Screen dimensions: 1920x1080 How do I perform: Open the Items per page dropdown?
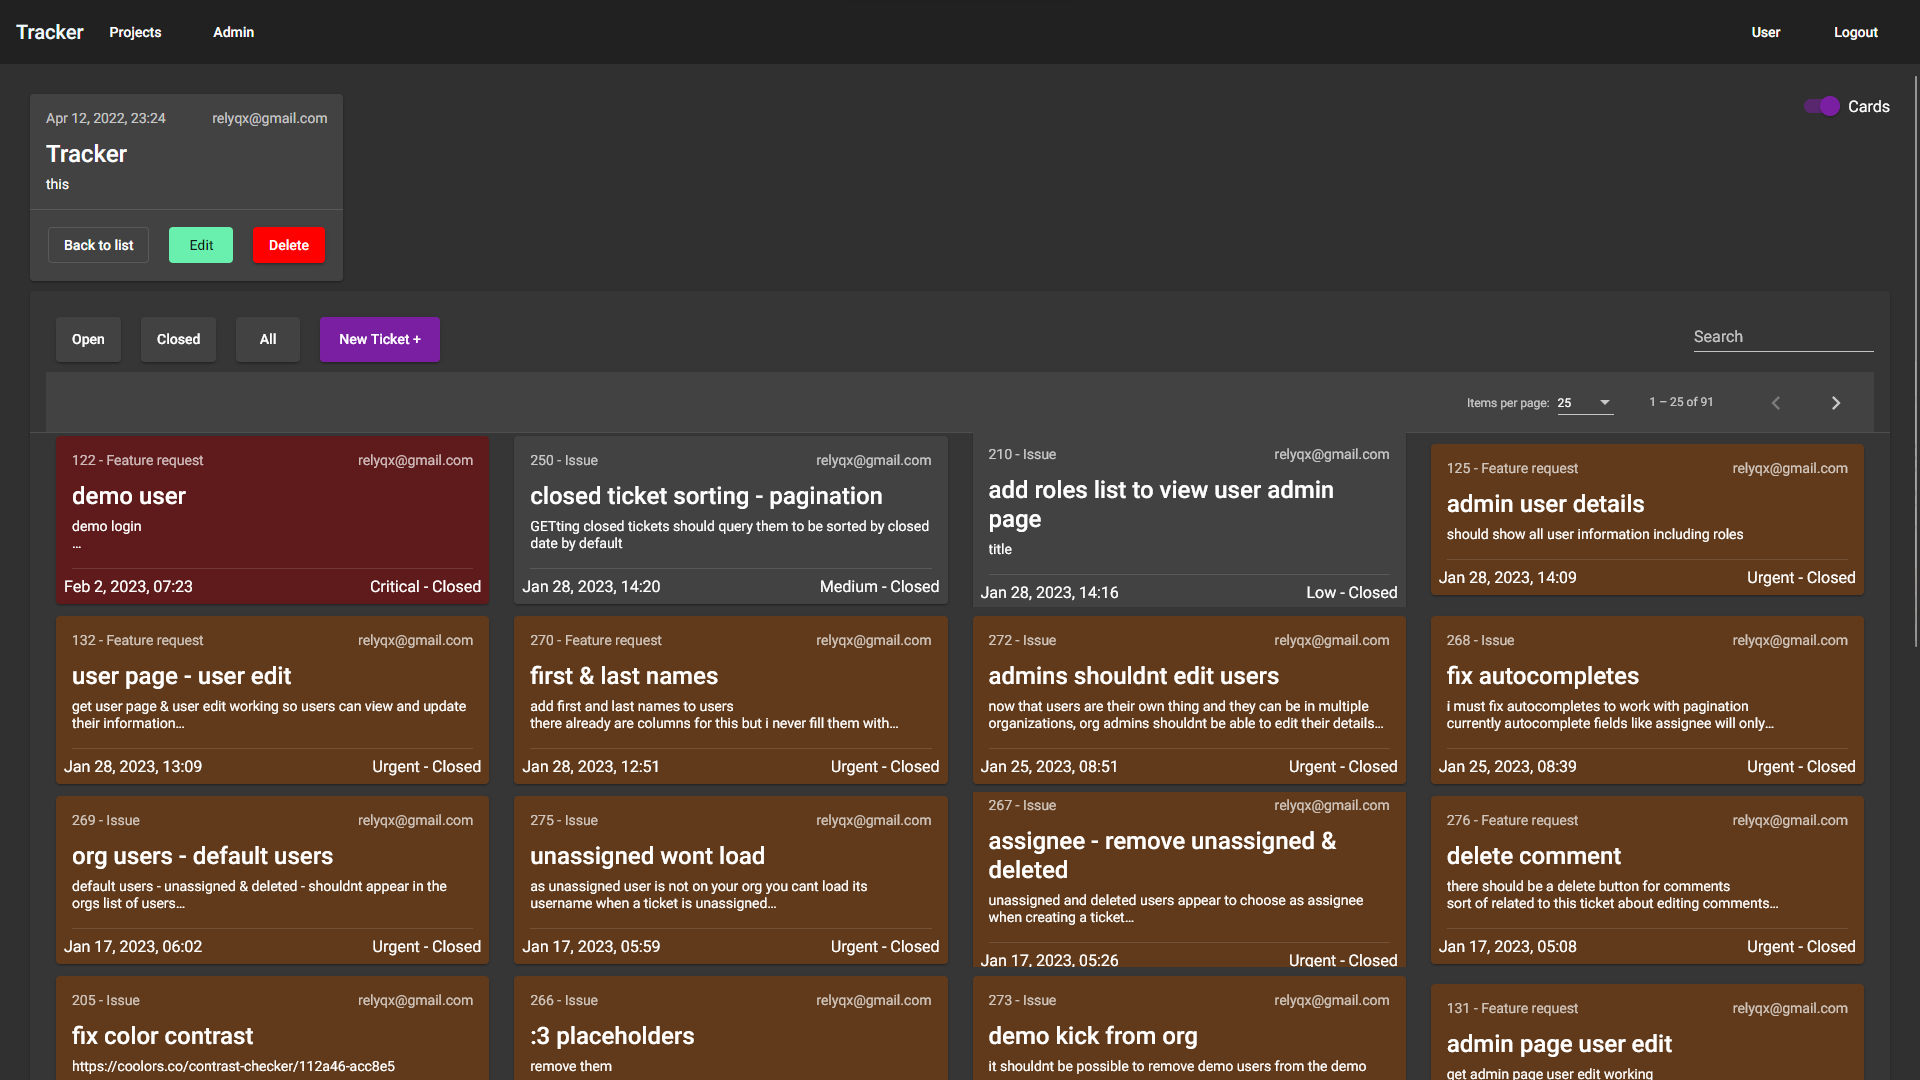point(1585,403)
